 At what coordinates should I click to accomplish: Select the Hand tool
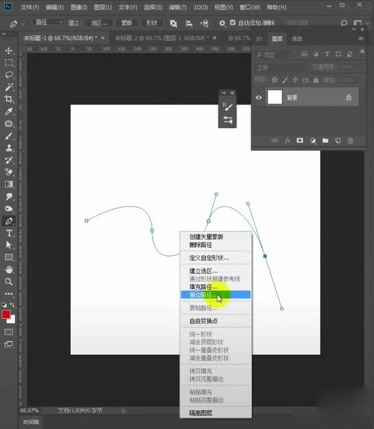[x=9, y=269]
